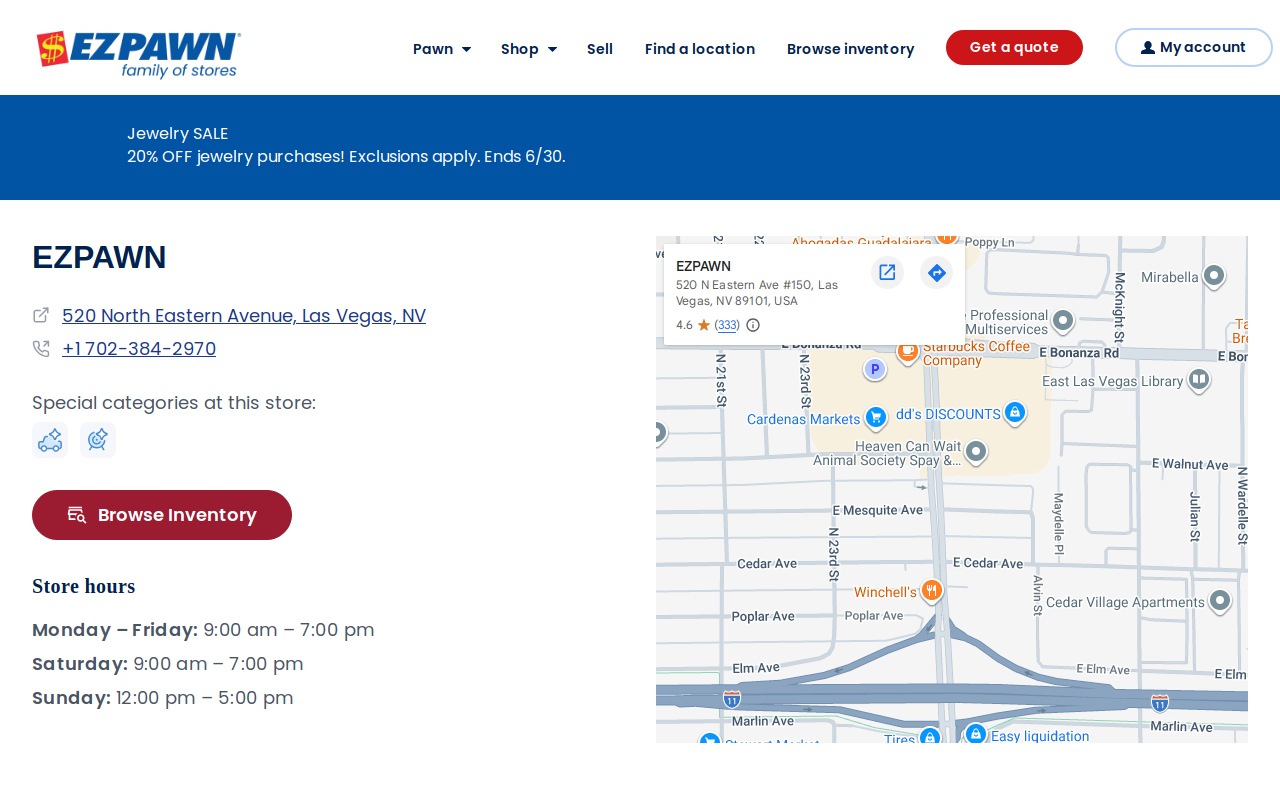The image size is (1280, 800).
Task: Select the Cardenas Markets map pin
Action: (876, 418)
